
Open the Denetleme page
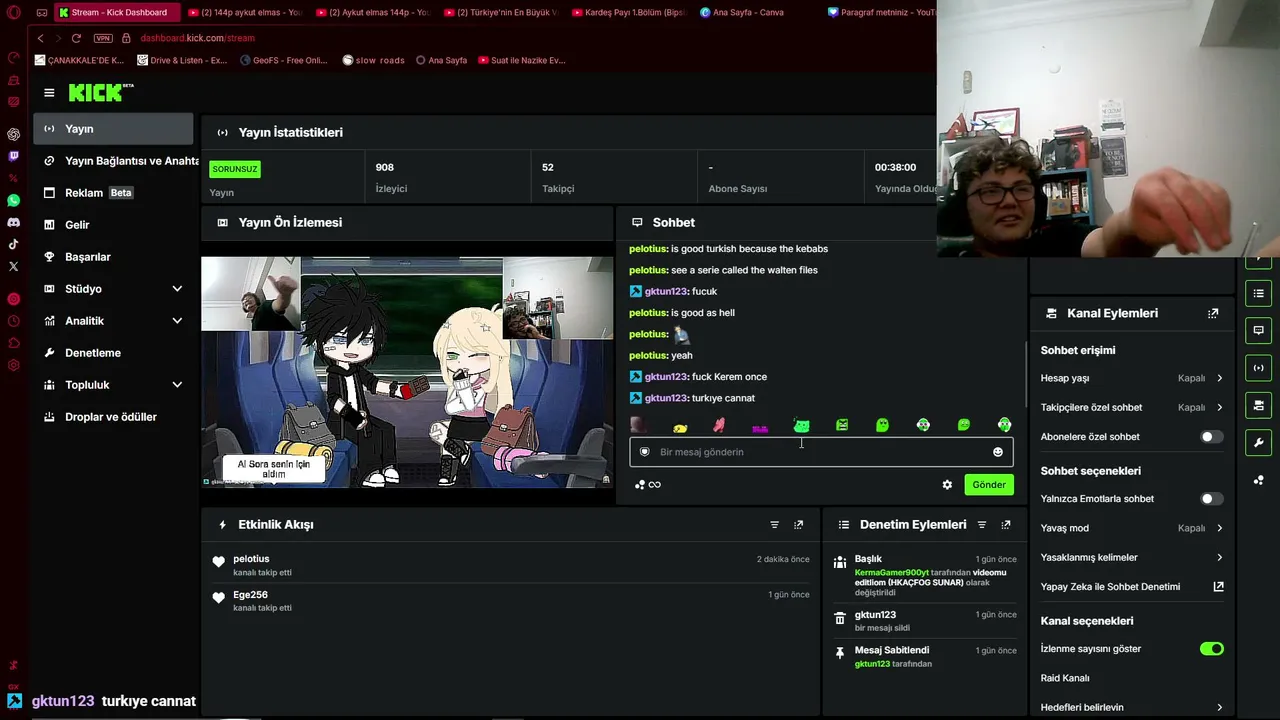pyautogui.click(x=113, y=353)
